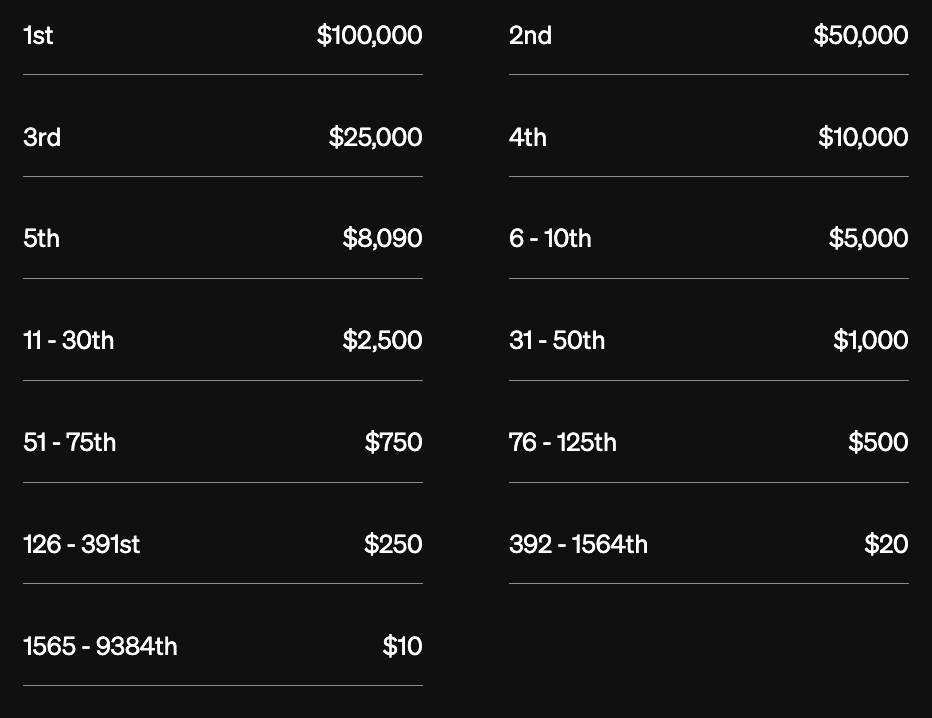The width and height of the screenshot is (932, 718).
Task: Select the 4th place label
Action: click(527, 137)
